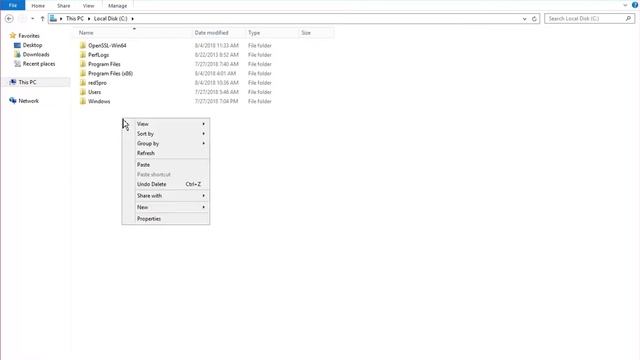Click This PC in the address breadcrumb
This screenshot has height=360, width=640.
pos(75,18)
